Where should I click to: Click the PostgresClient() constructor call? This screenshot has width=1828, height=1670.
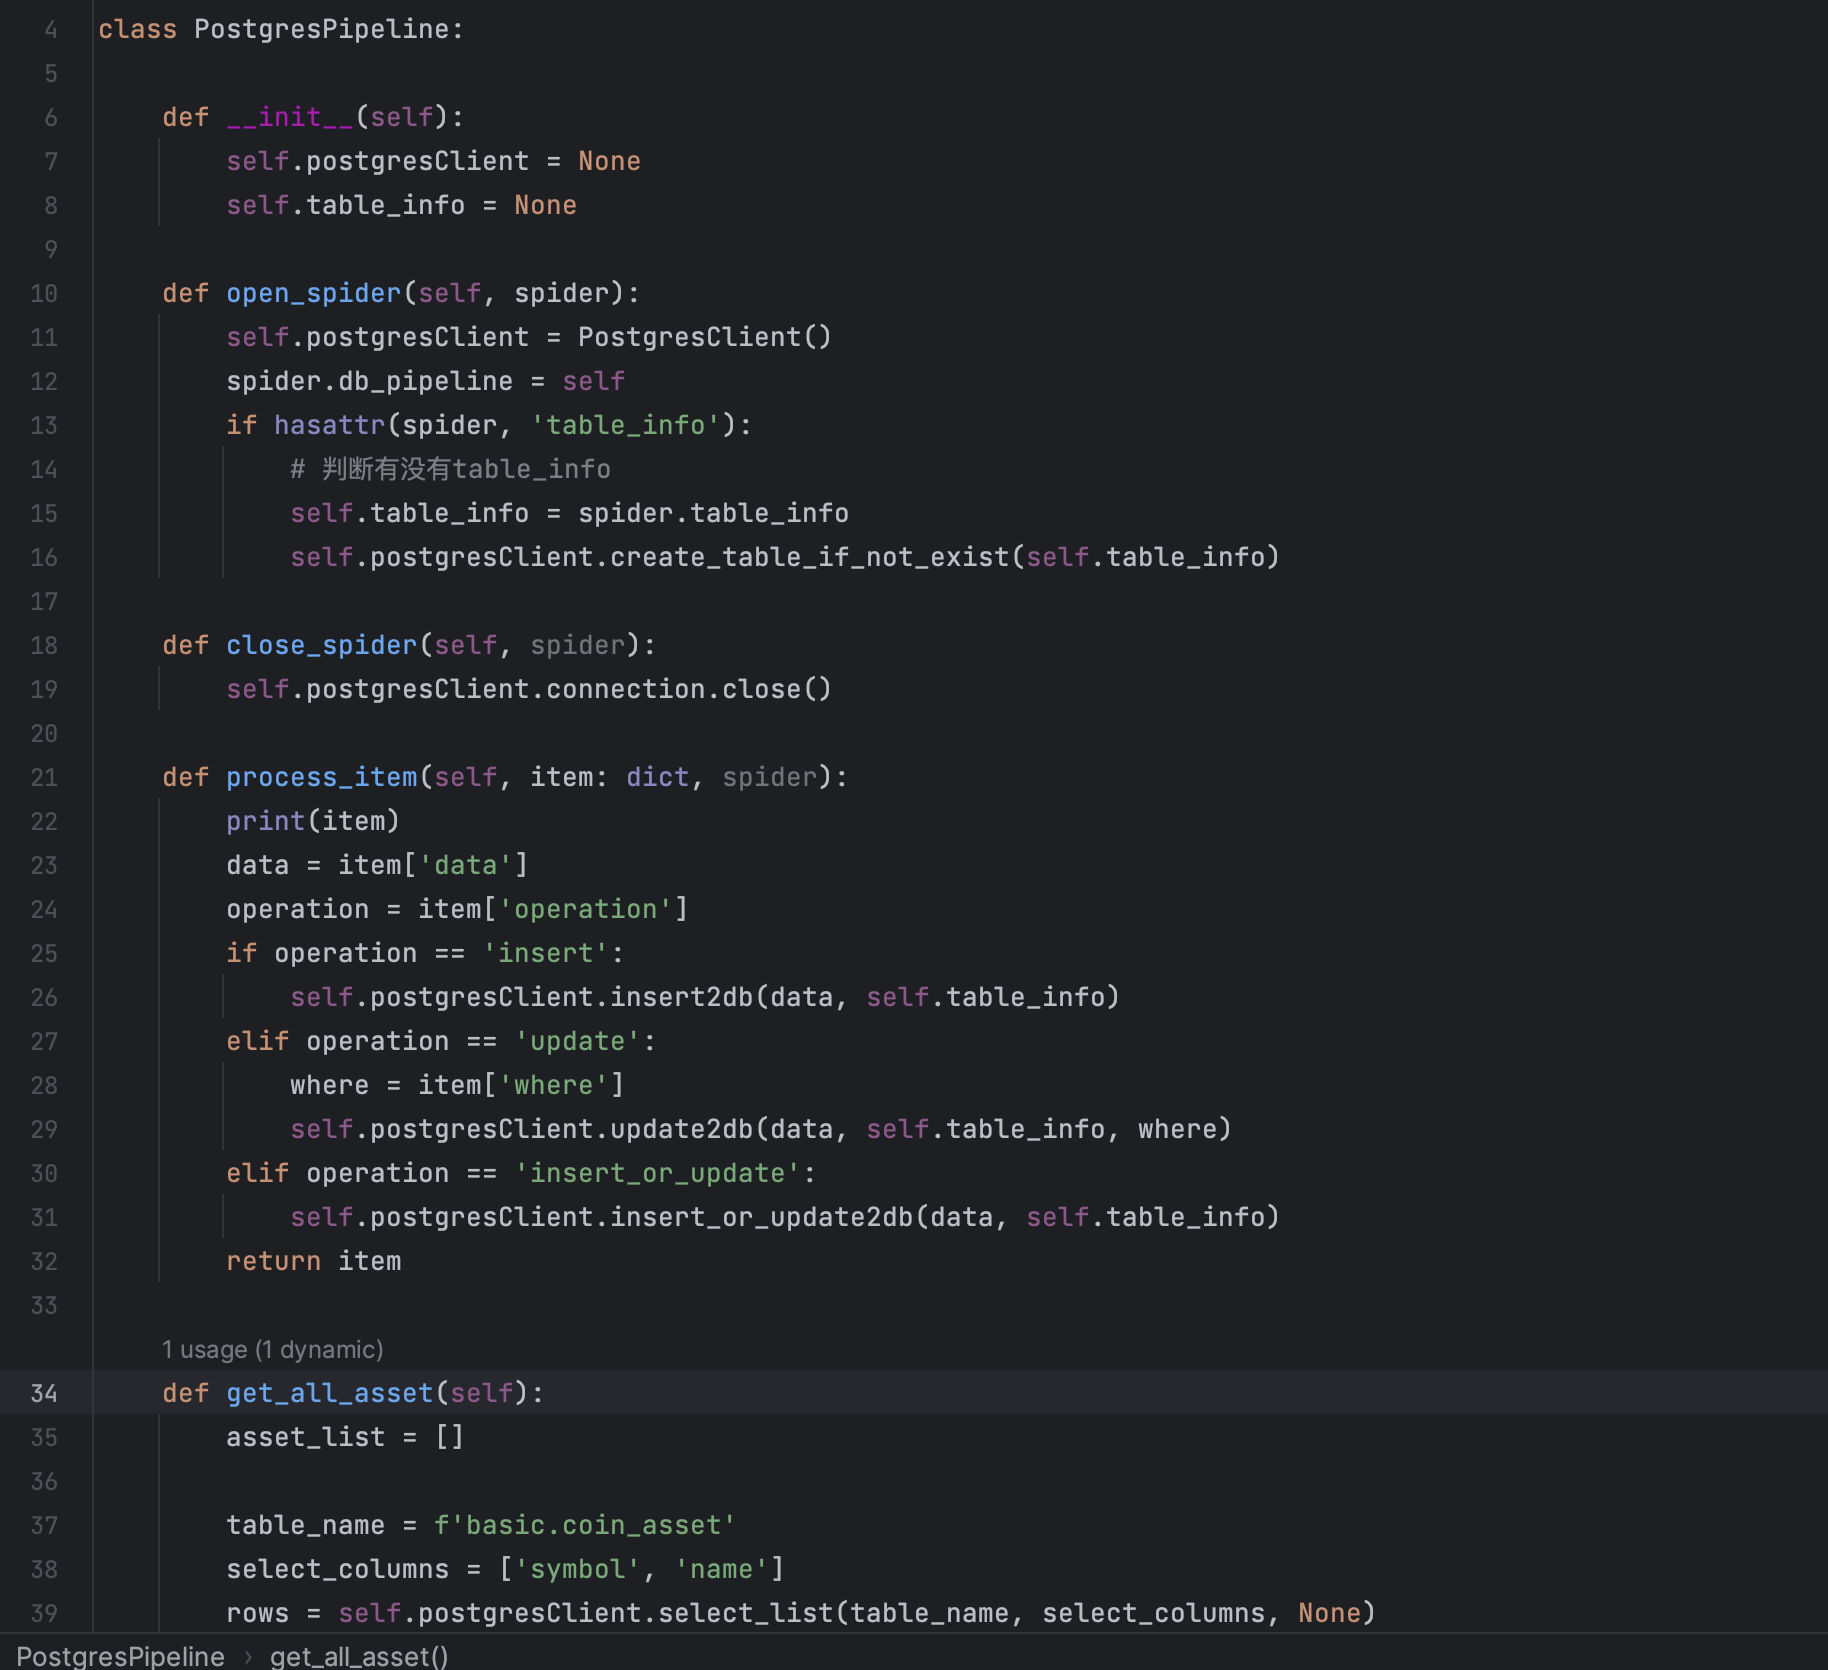click(705, 337)
